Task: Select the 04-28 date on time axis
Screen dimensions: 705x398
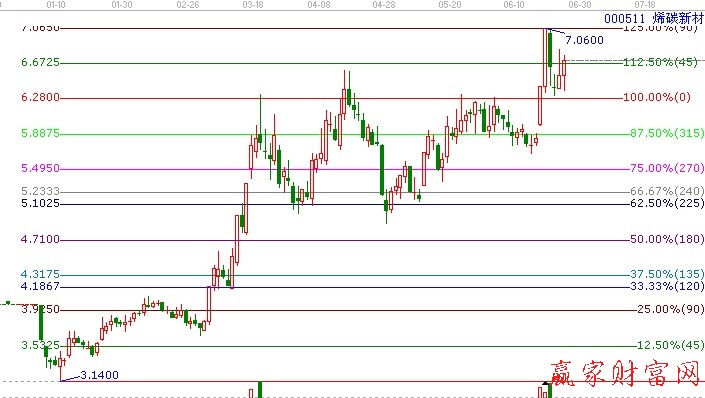Action: click(x=384, y=4)
